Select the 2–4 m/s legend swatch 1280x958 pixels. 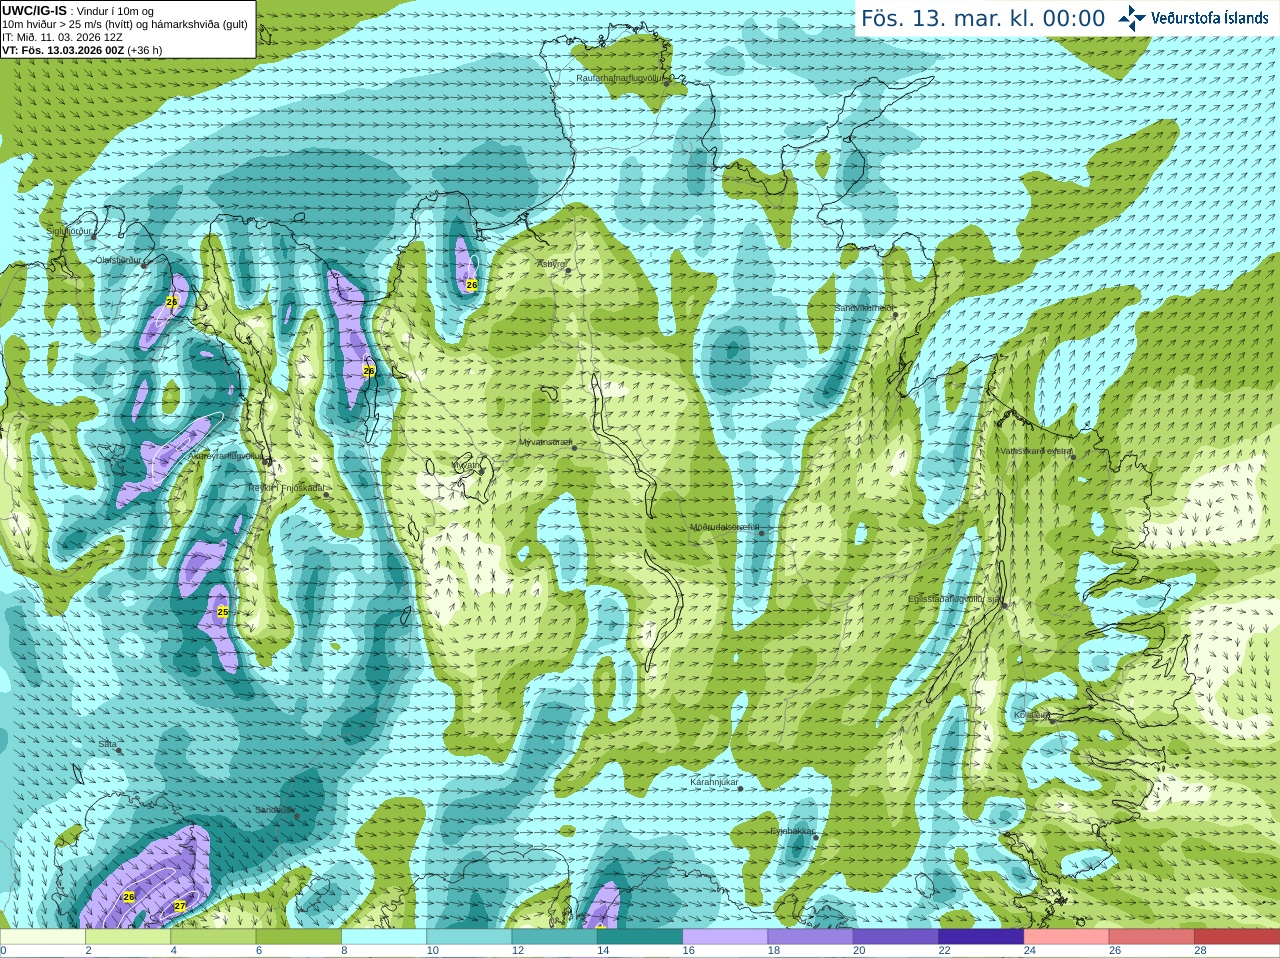[128, 937]
